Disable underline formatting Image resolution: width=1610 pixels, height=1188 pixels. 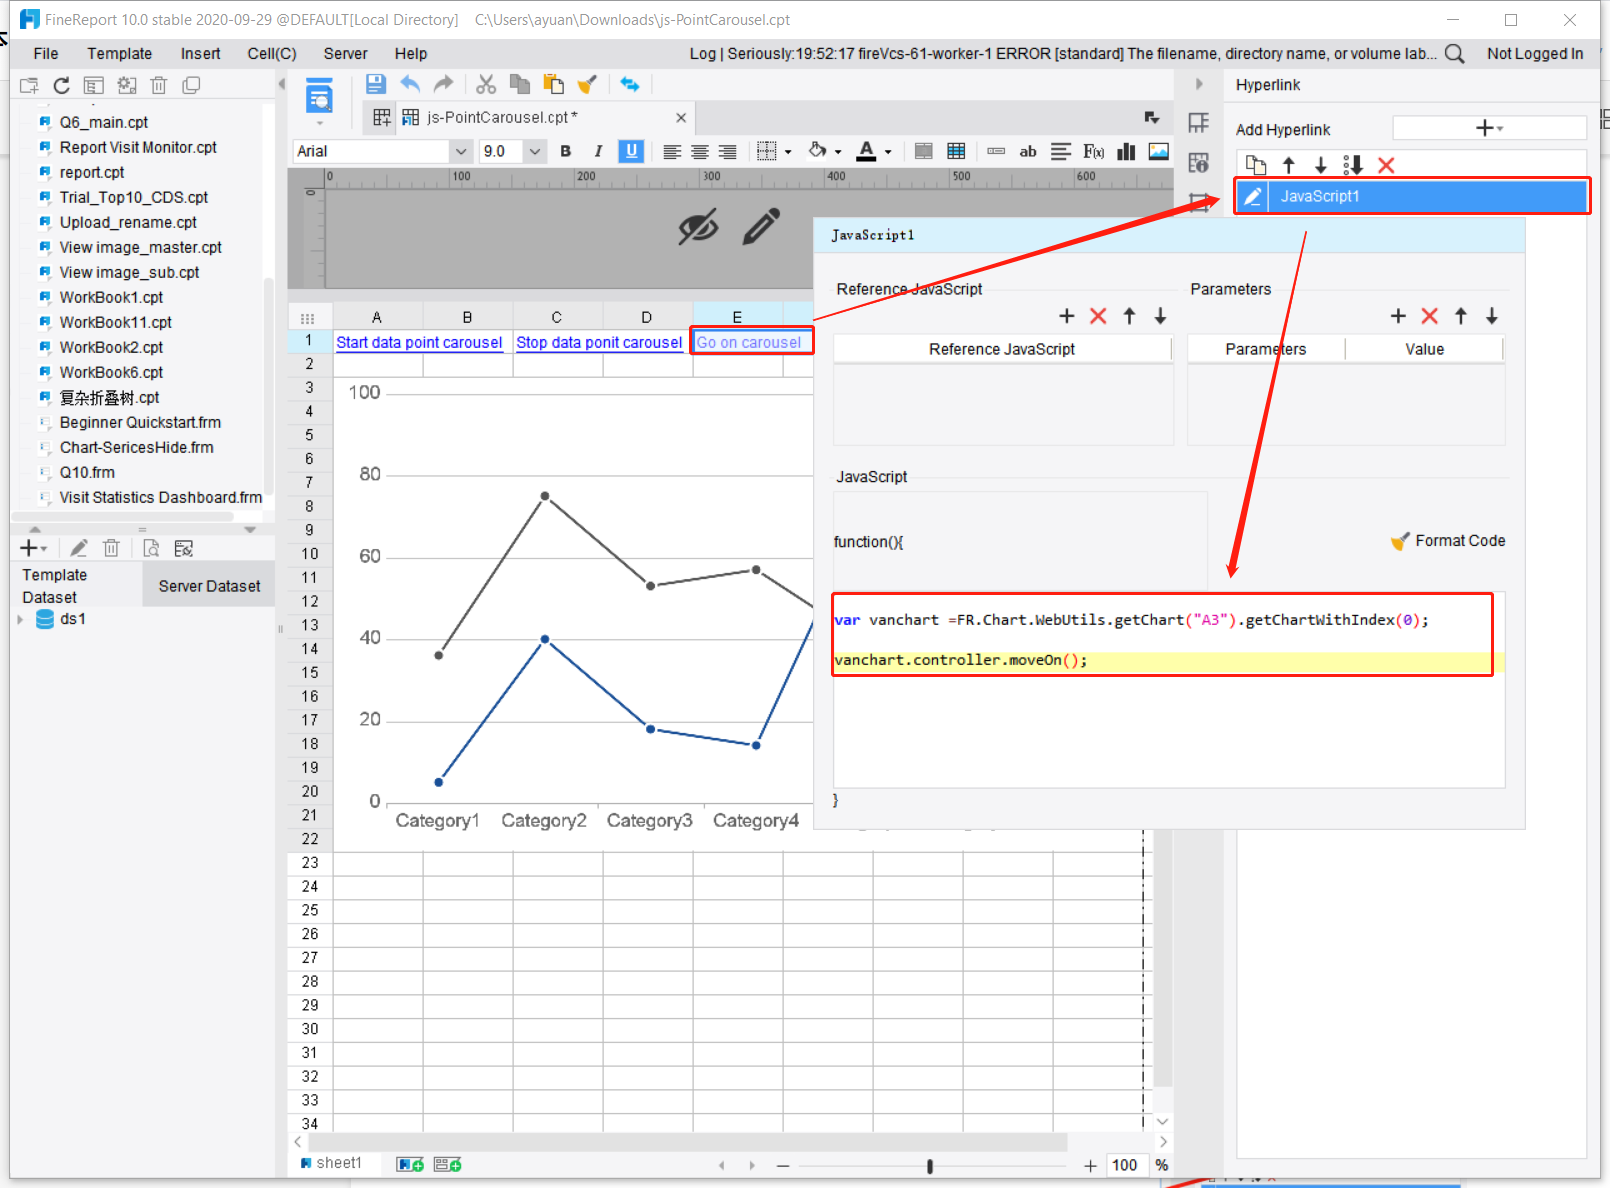pyautogui.click(x=630, y=151)
